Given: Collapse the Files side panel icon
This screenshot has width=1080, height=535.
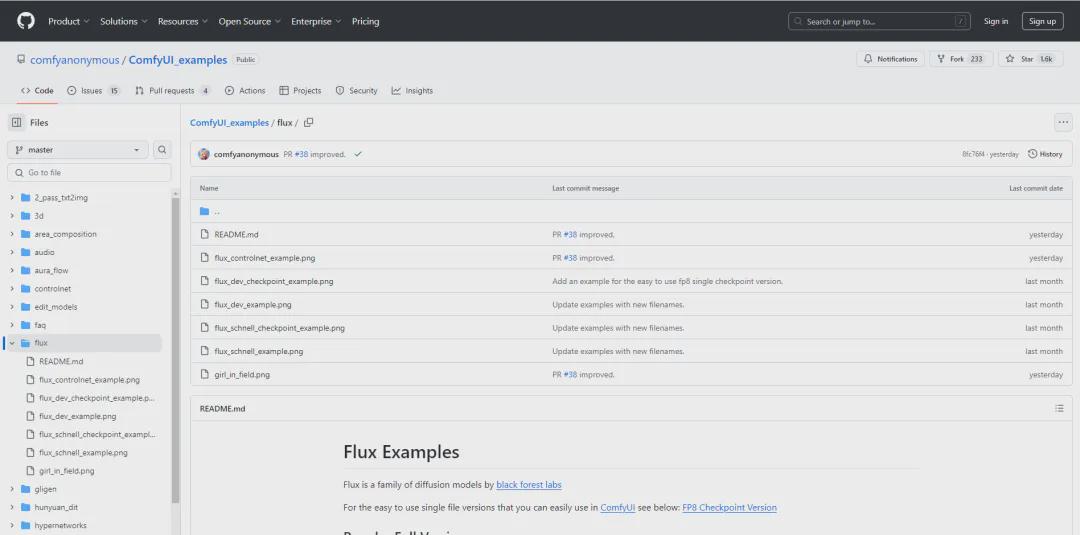Looking at the screenshot, I should [16, 122].
